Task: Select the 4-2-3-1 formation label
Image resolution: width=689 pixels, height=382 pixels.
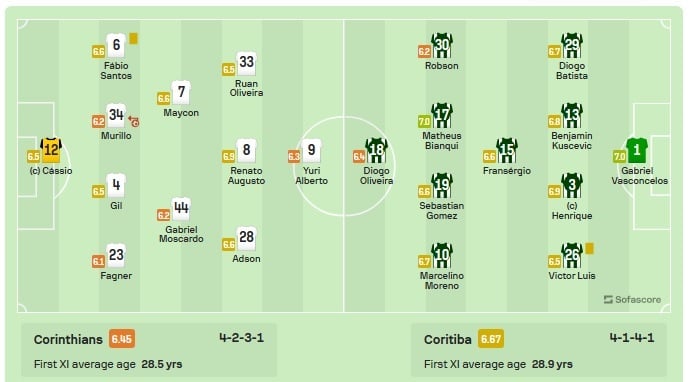Action: [242, 338]
